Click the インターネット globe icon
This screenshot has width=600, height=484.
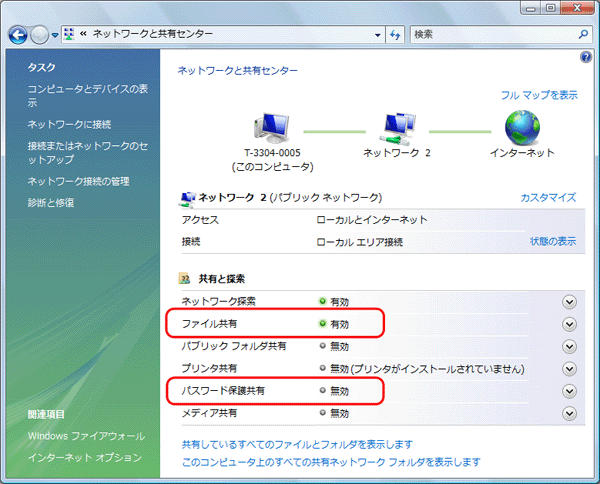[521, 127]
